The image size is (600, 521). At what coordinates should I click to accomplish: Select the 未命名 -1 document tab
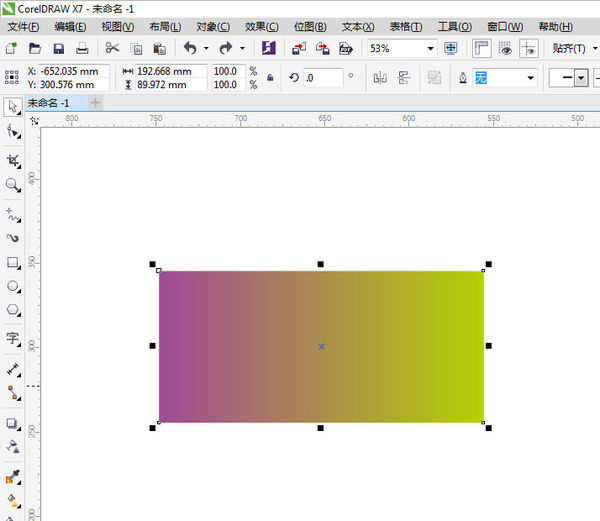tap(56, 103)
